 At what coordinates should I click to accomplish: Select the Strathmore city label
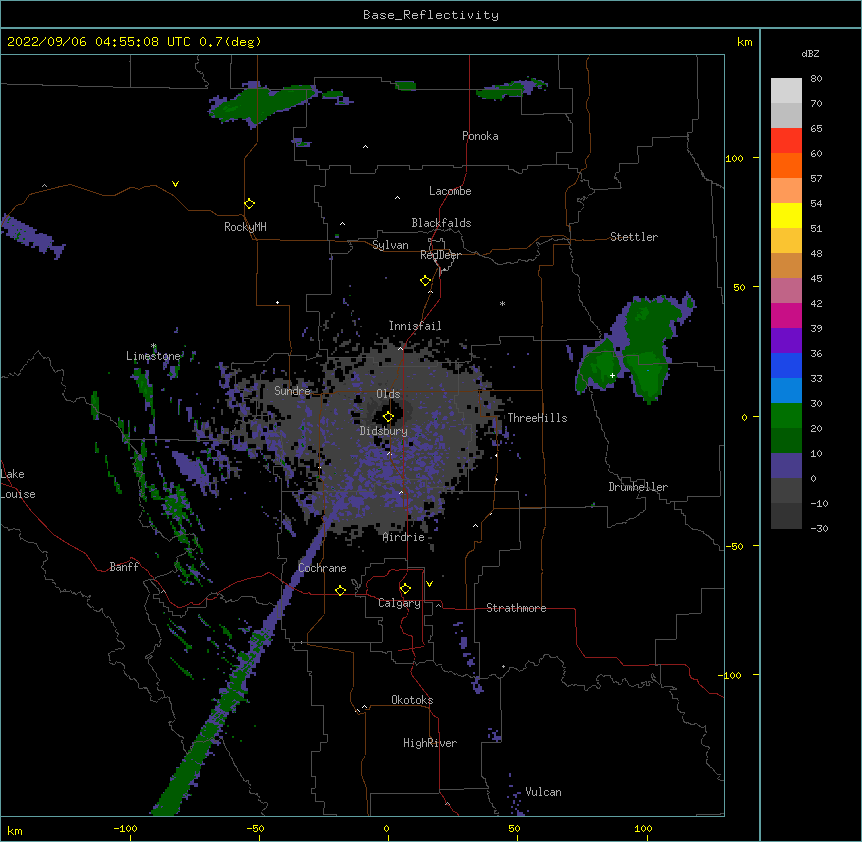(x=516, y=608)
